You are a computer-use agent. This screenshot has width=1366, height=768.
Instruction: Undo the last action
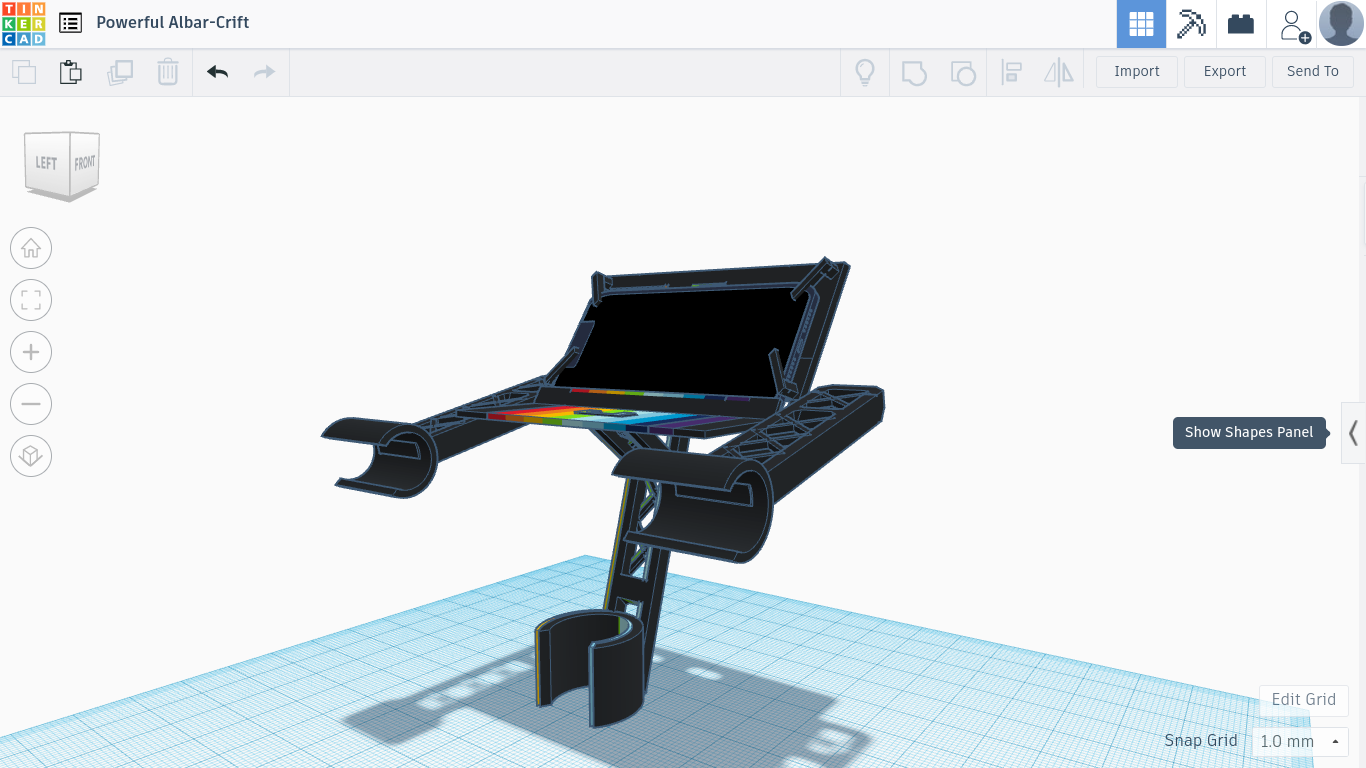tap(218, 72)
